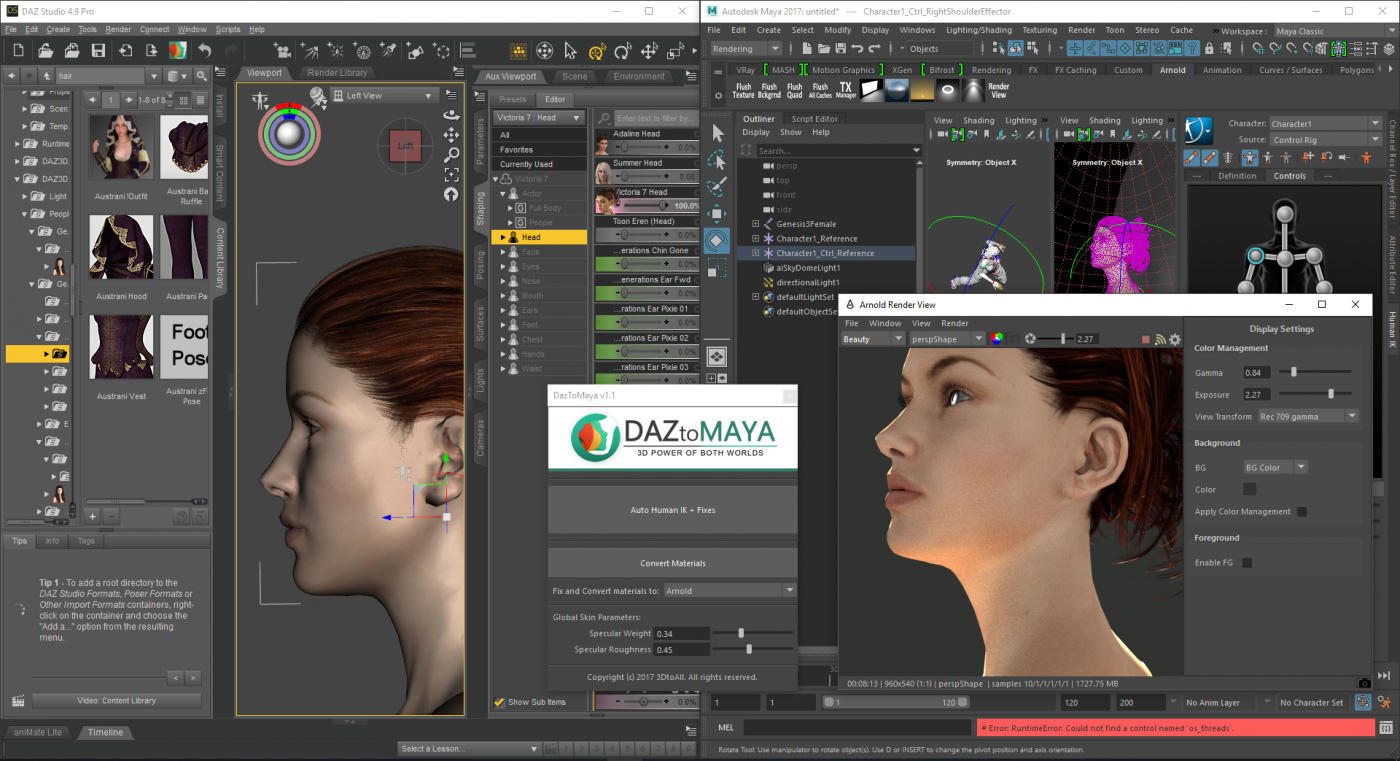The image size is (1400, 761).
Task: Open Left View dropdown in DAZ viewport
Action: (384, 96)
